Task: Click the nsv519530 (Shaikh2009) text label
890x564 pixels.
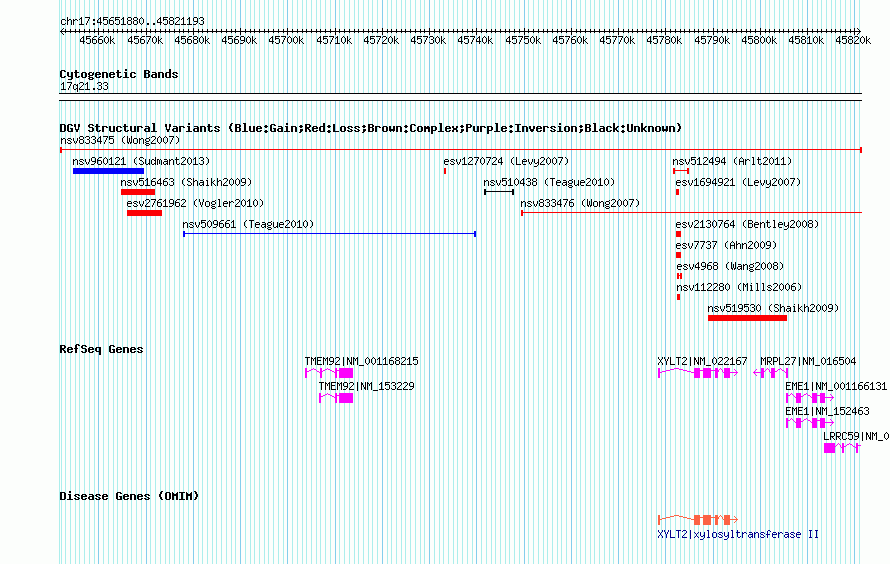Action: click(x=773, y=308)
